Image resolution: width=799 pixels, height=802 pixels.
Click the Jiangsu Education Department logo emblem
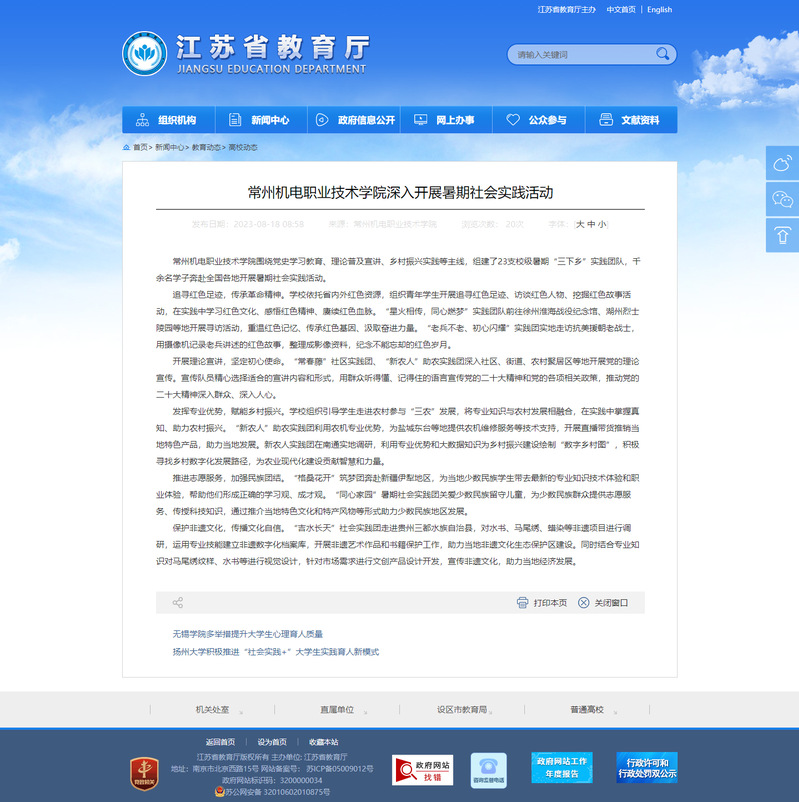(144, 53)
